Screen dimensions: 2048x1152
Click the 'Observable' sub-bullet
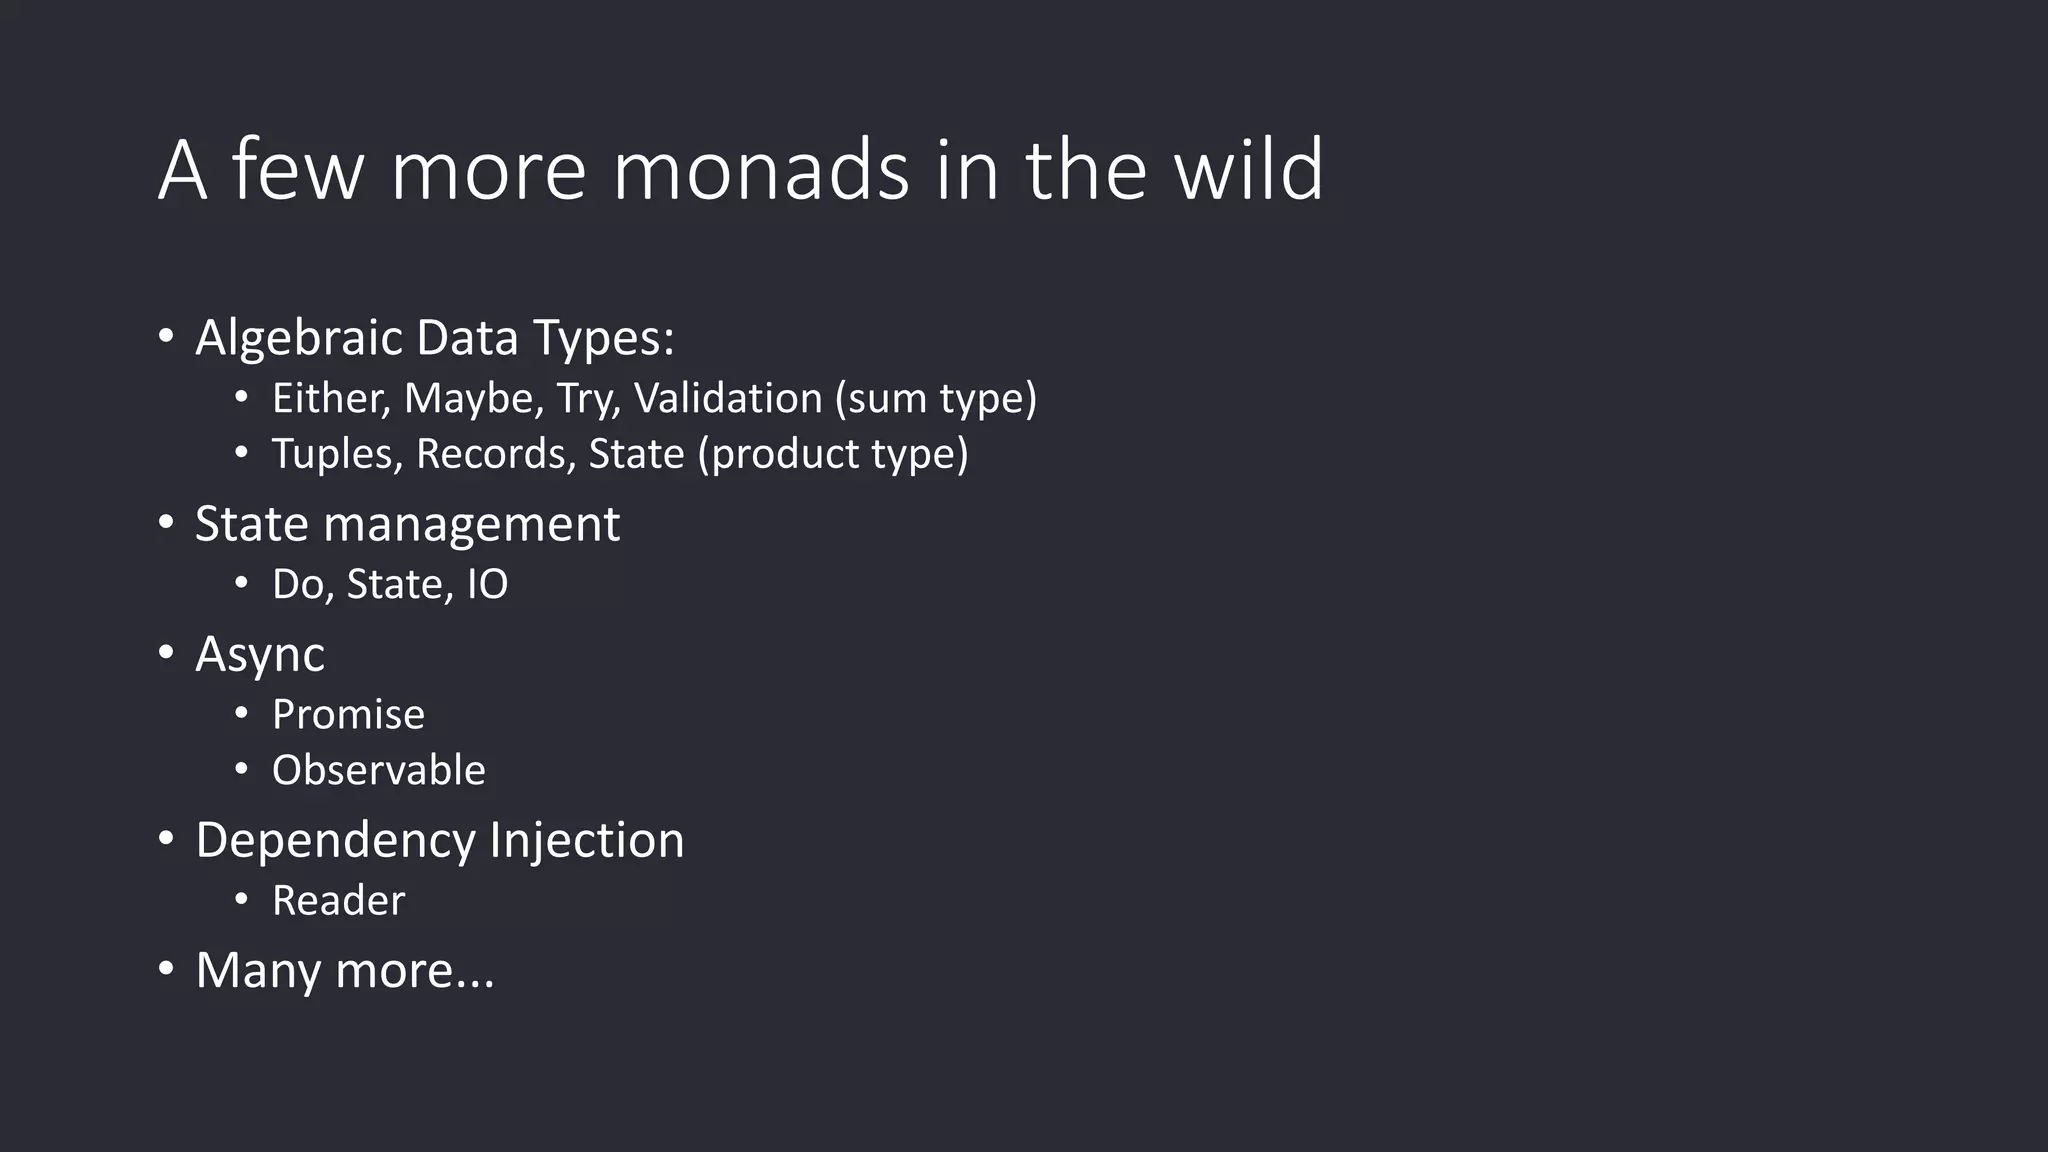click(379, 770)
